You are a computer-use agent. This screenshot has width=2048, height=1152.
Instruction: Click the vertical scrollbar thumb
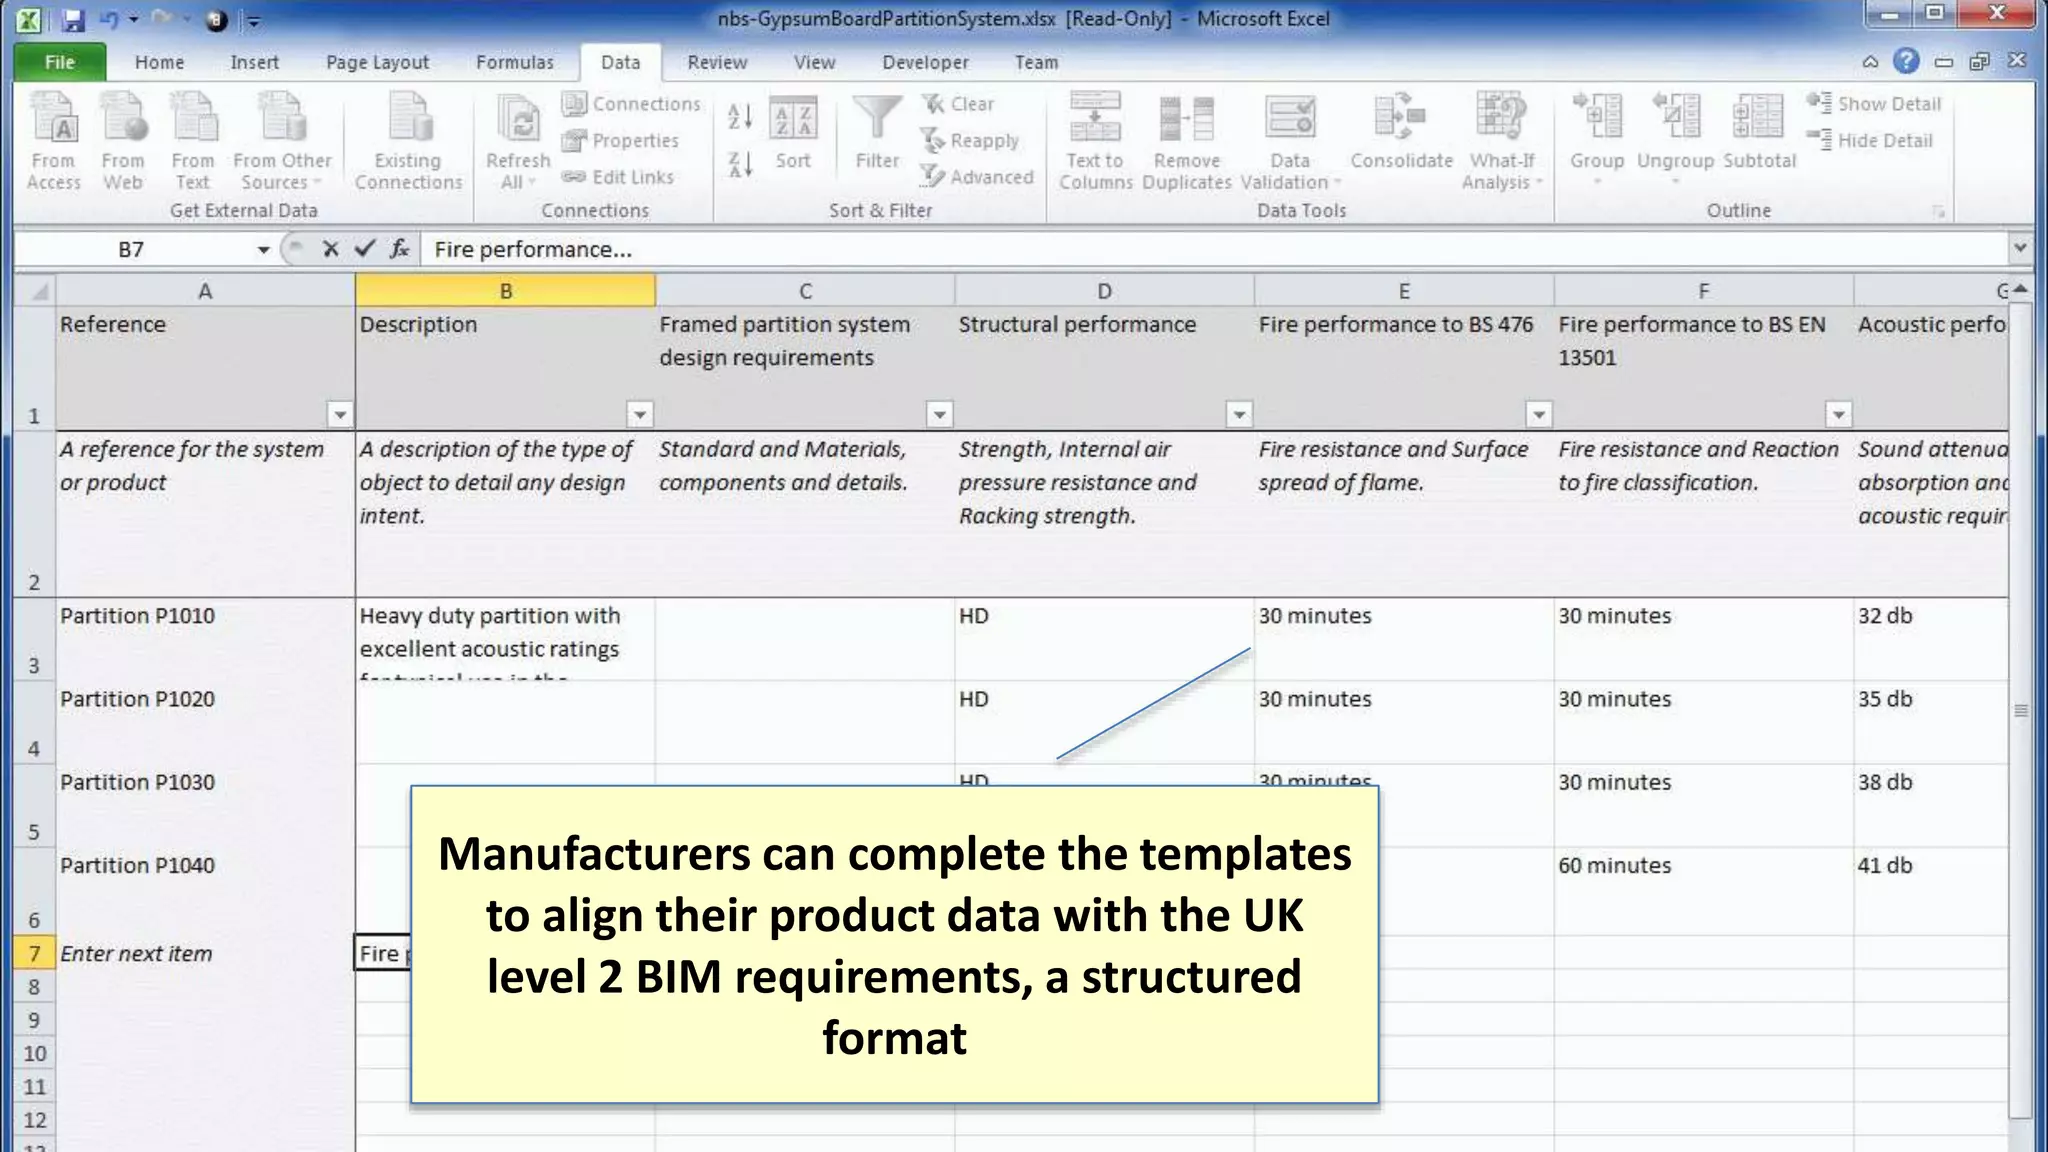2020,711
